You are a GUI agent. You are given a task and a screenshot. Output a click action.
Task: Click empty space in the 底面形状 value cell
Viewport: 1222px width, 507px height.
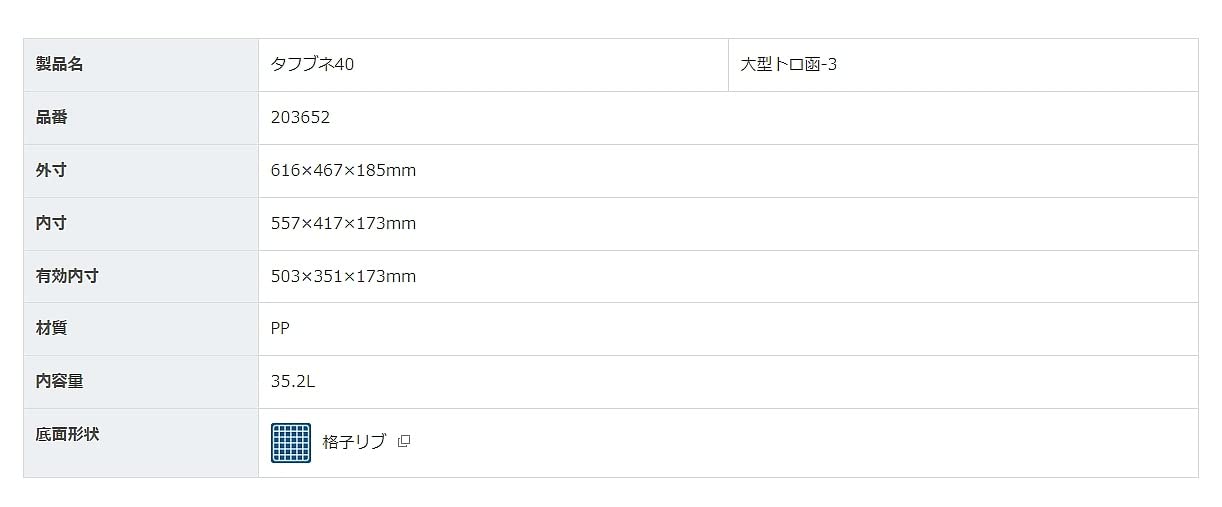tap(800, 443)
